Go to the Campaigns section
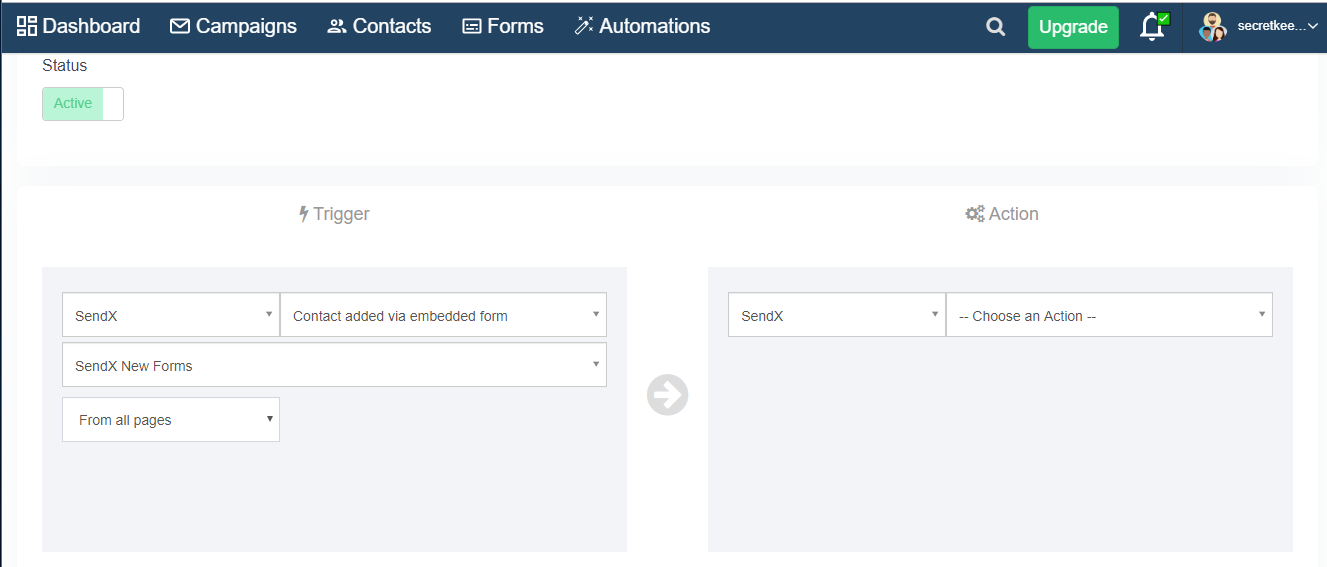Screen dimensions: 1327x567 click(x=233, y=26)
